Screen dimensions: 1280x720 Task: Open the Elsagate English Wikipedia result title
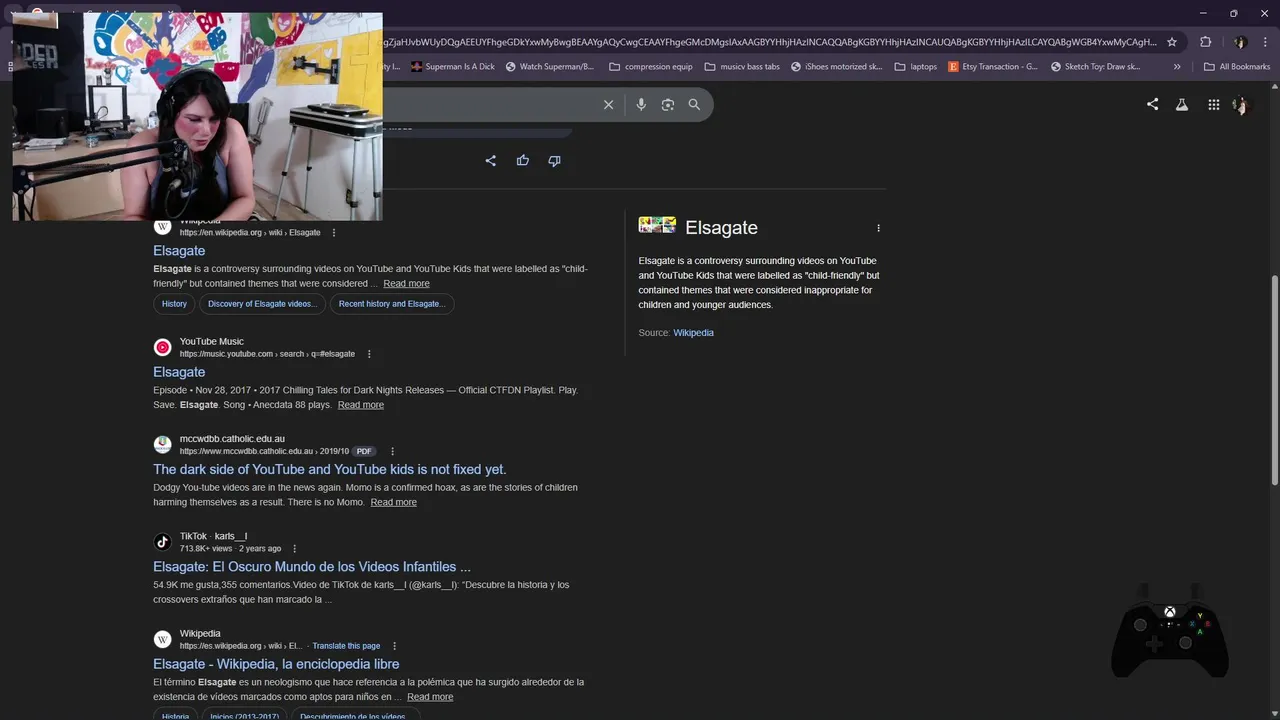(x=179, y=251)
